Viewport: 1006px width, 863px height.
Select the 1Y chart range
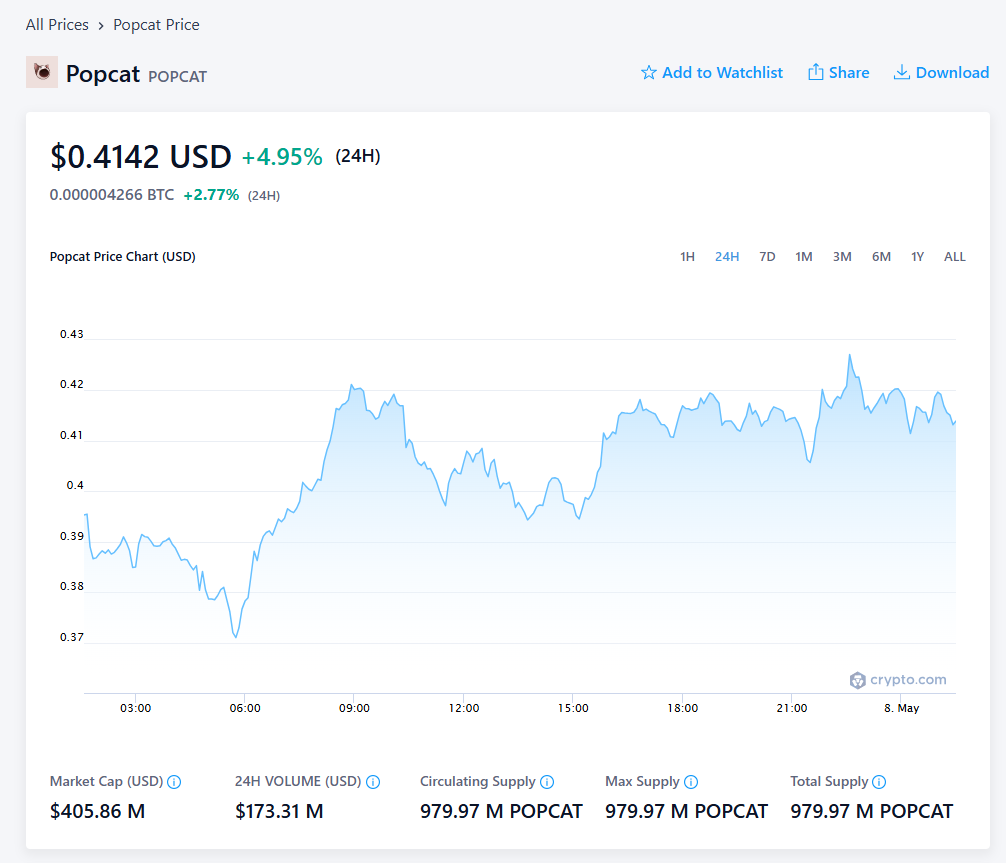[x=917, y=257]
